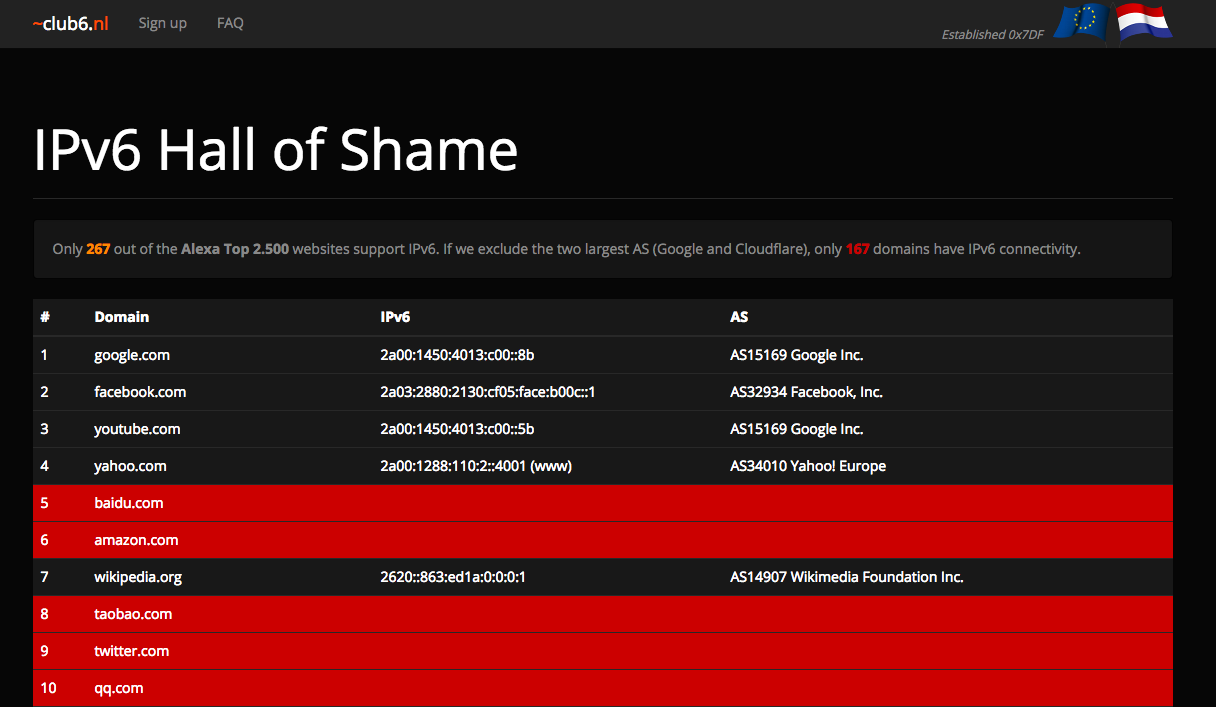Select the yahoo.com domain cell
Image resolution: width=1216 pixels, height=707 pixels.
click(x=130, y=466)
